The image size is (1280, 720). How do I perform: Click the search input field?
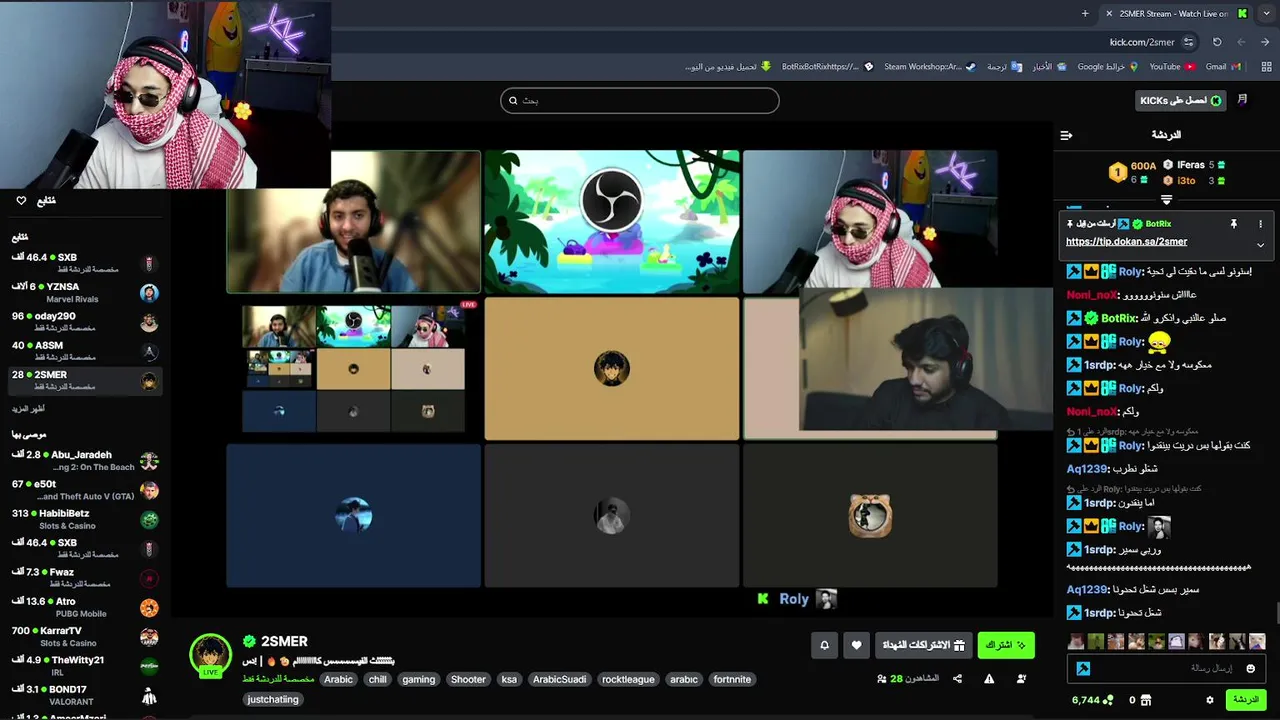point(640,100)
